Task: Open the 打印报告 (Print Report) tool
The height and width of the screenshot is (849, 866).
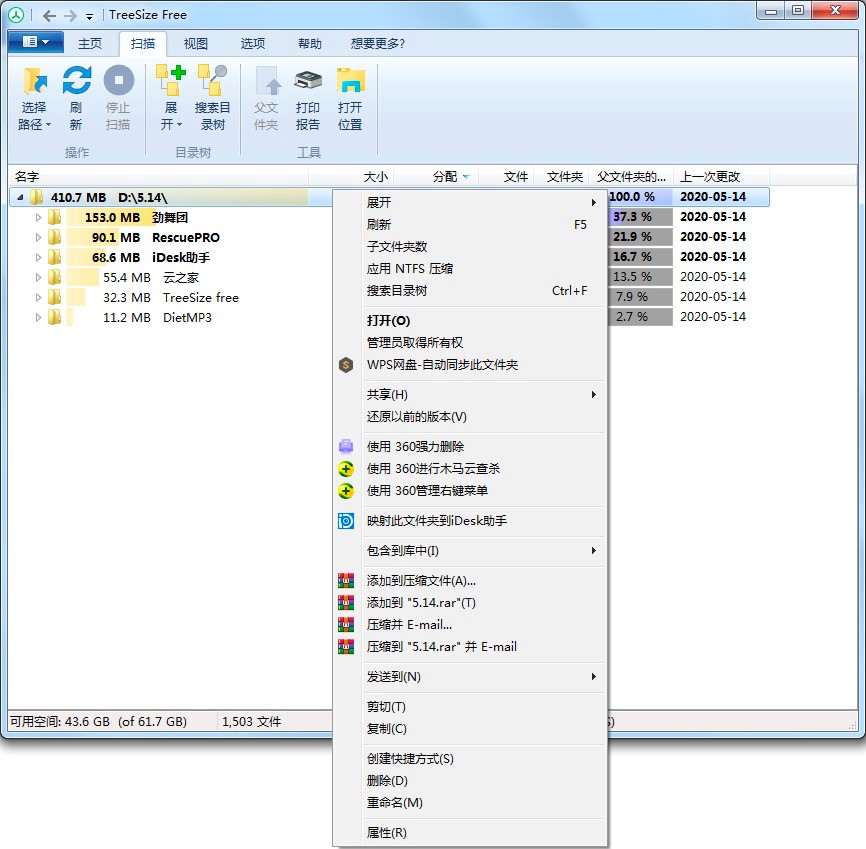Action: [x=307, y=97]
